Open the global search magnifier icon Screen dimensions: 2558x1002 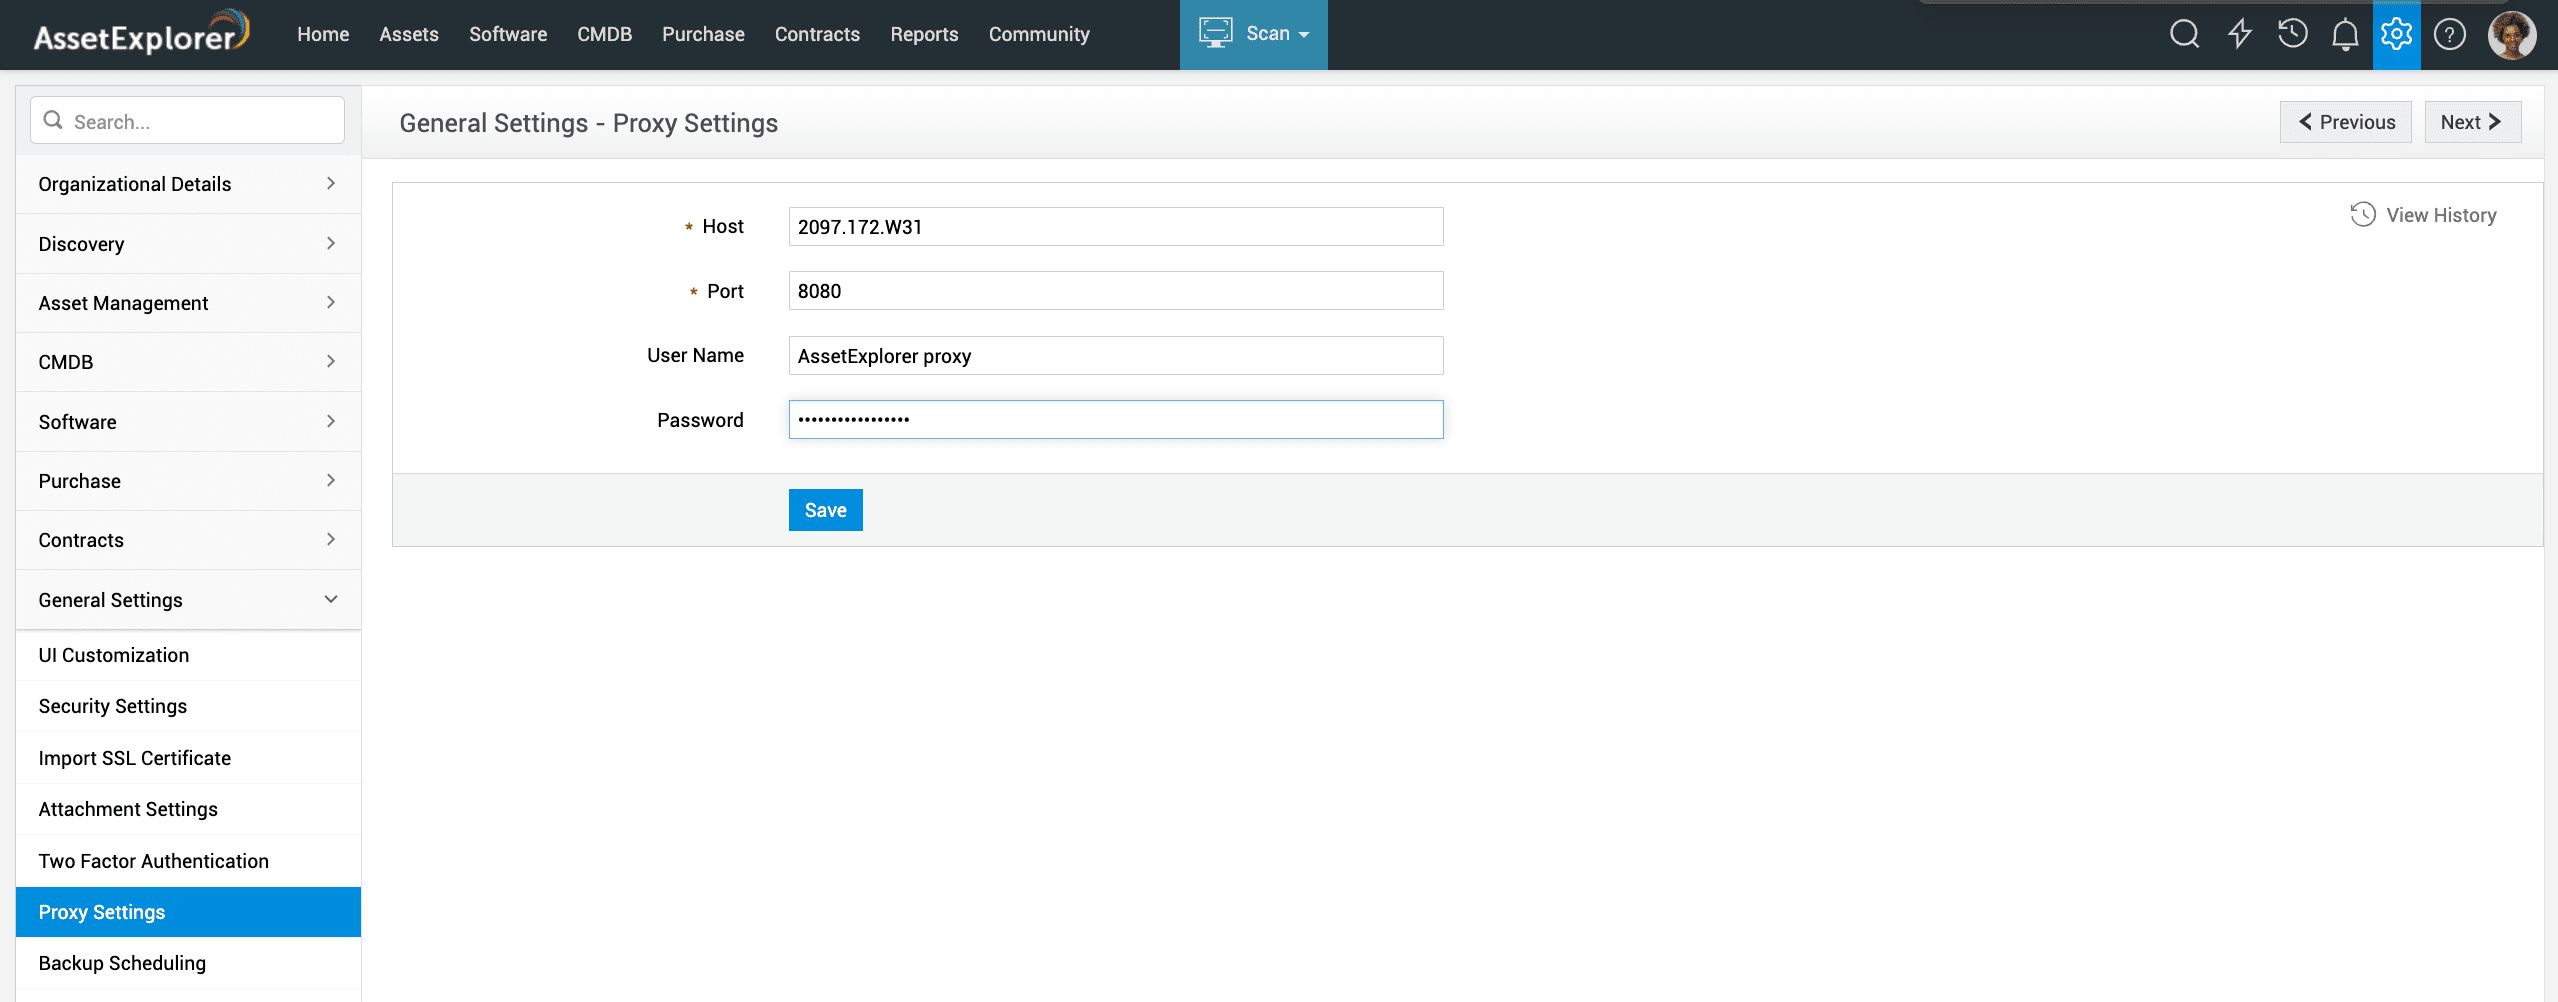pos(2184,34)
